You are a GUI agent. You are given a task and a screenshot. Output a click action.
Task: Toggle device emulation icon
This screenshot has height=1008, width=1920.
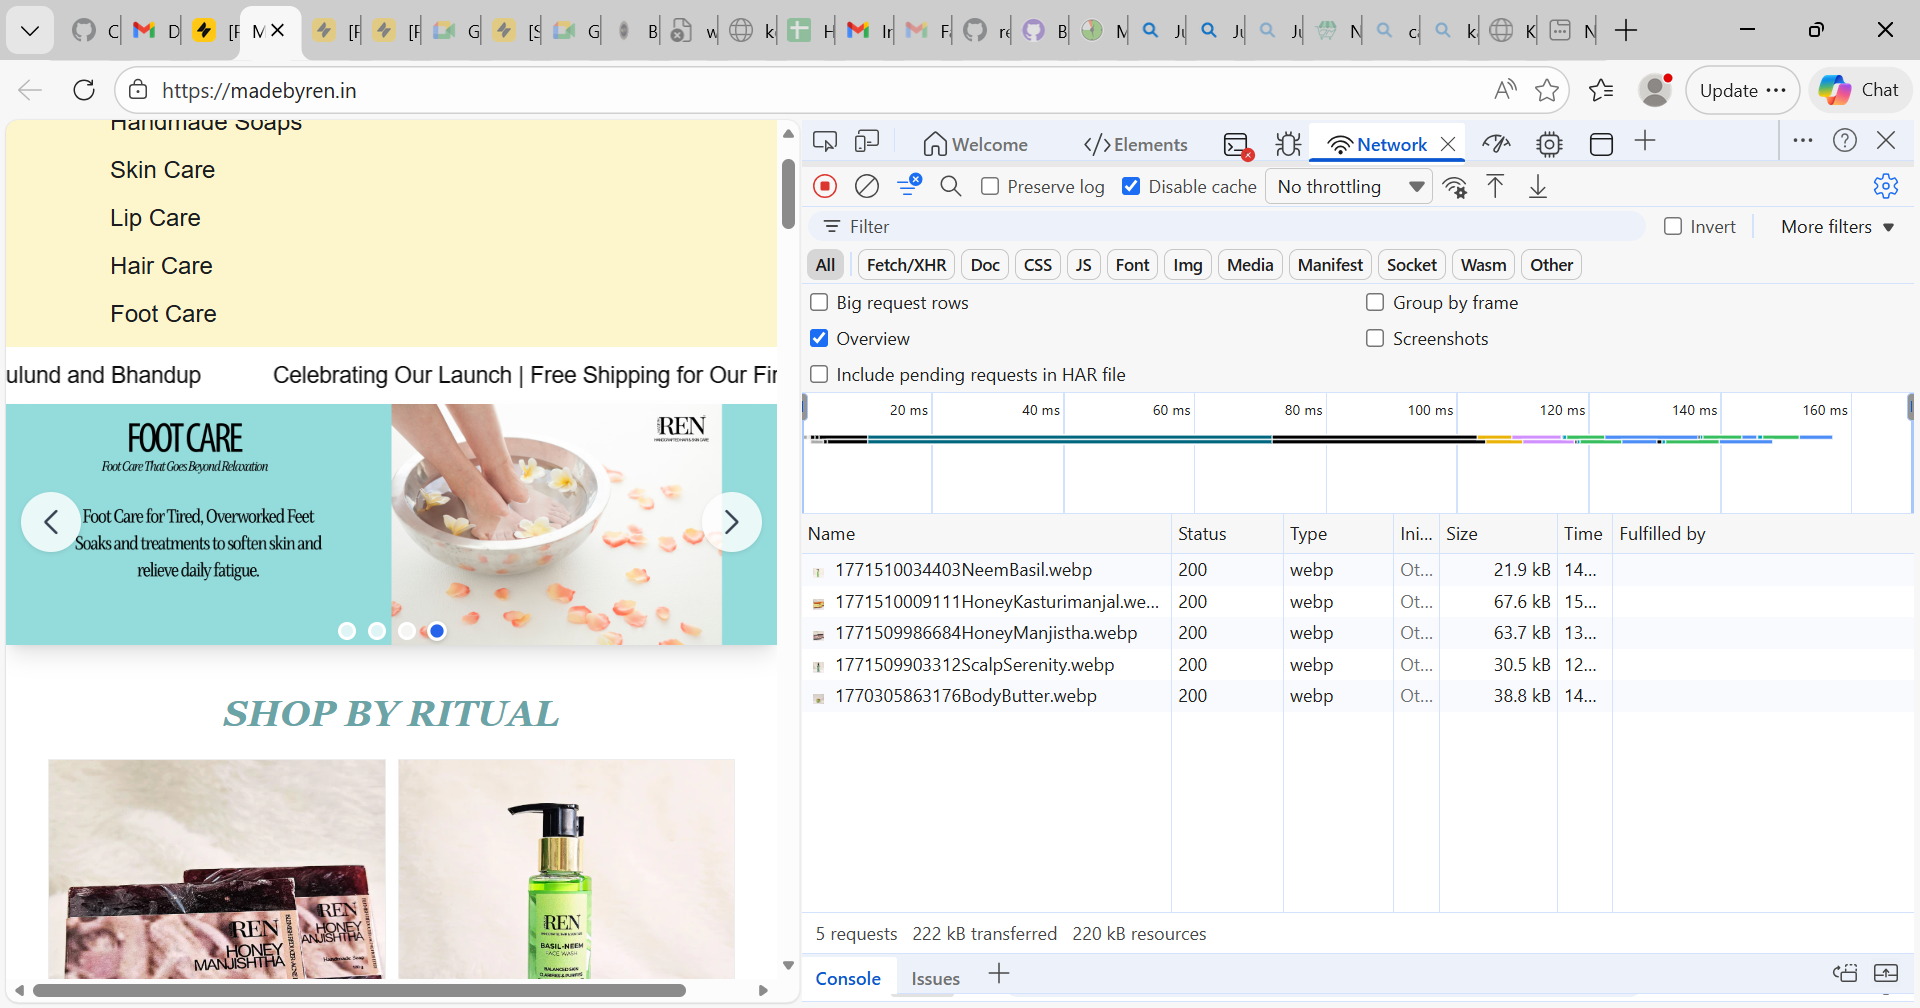[x=867, y=142]
